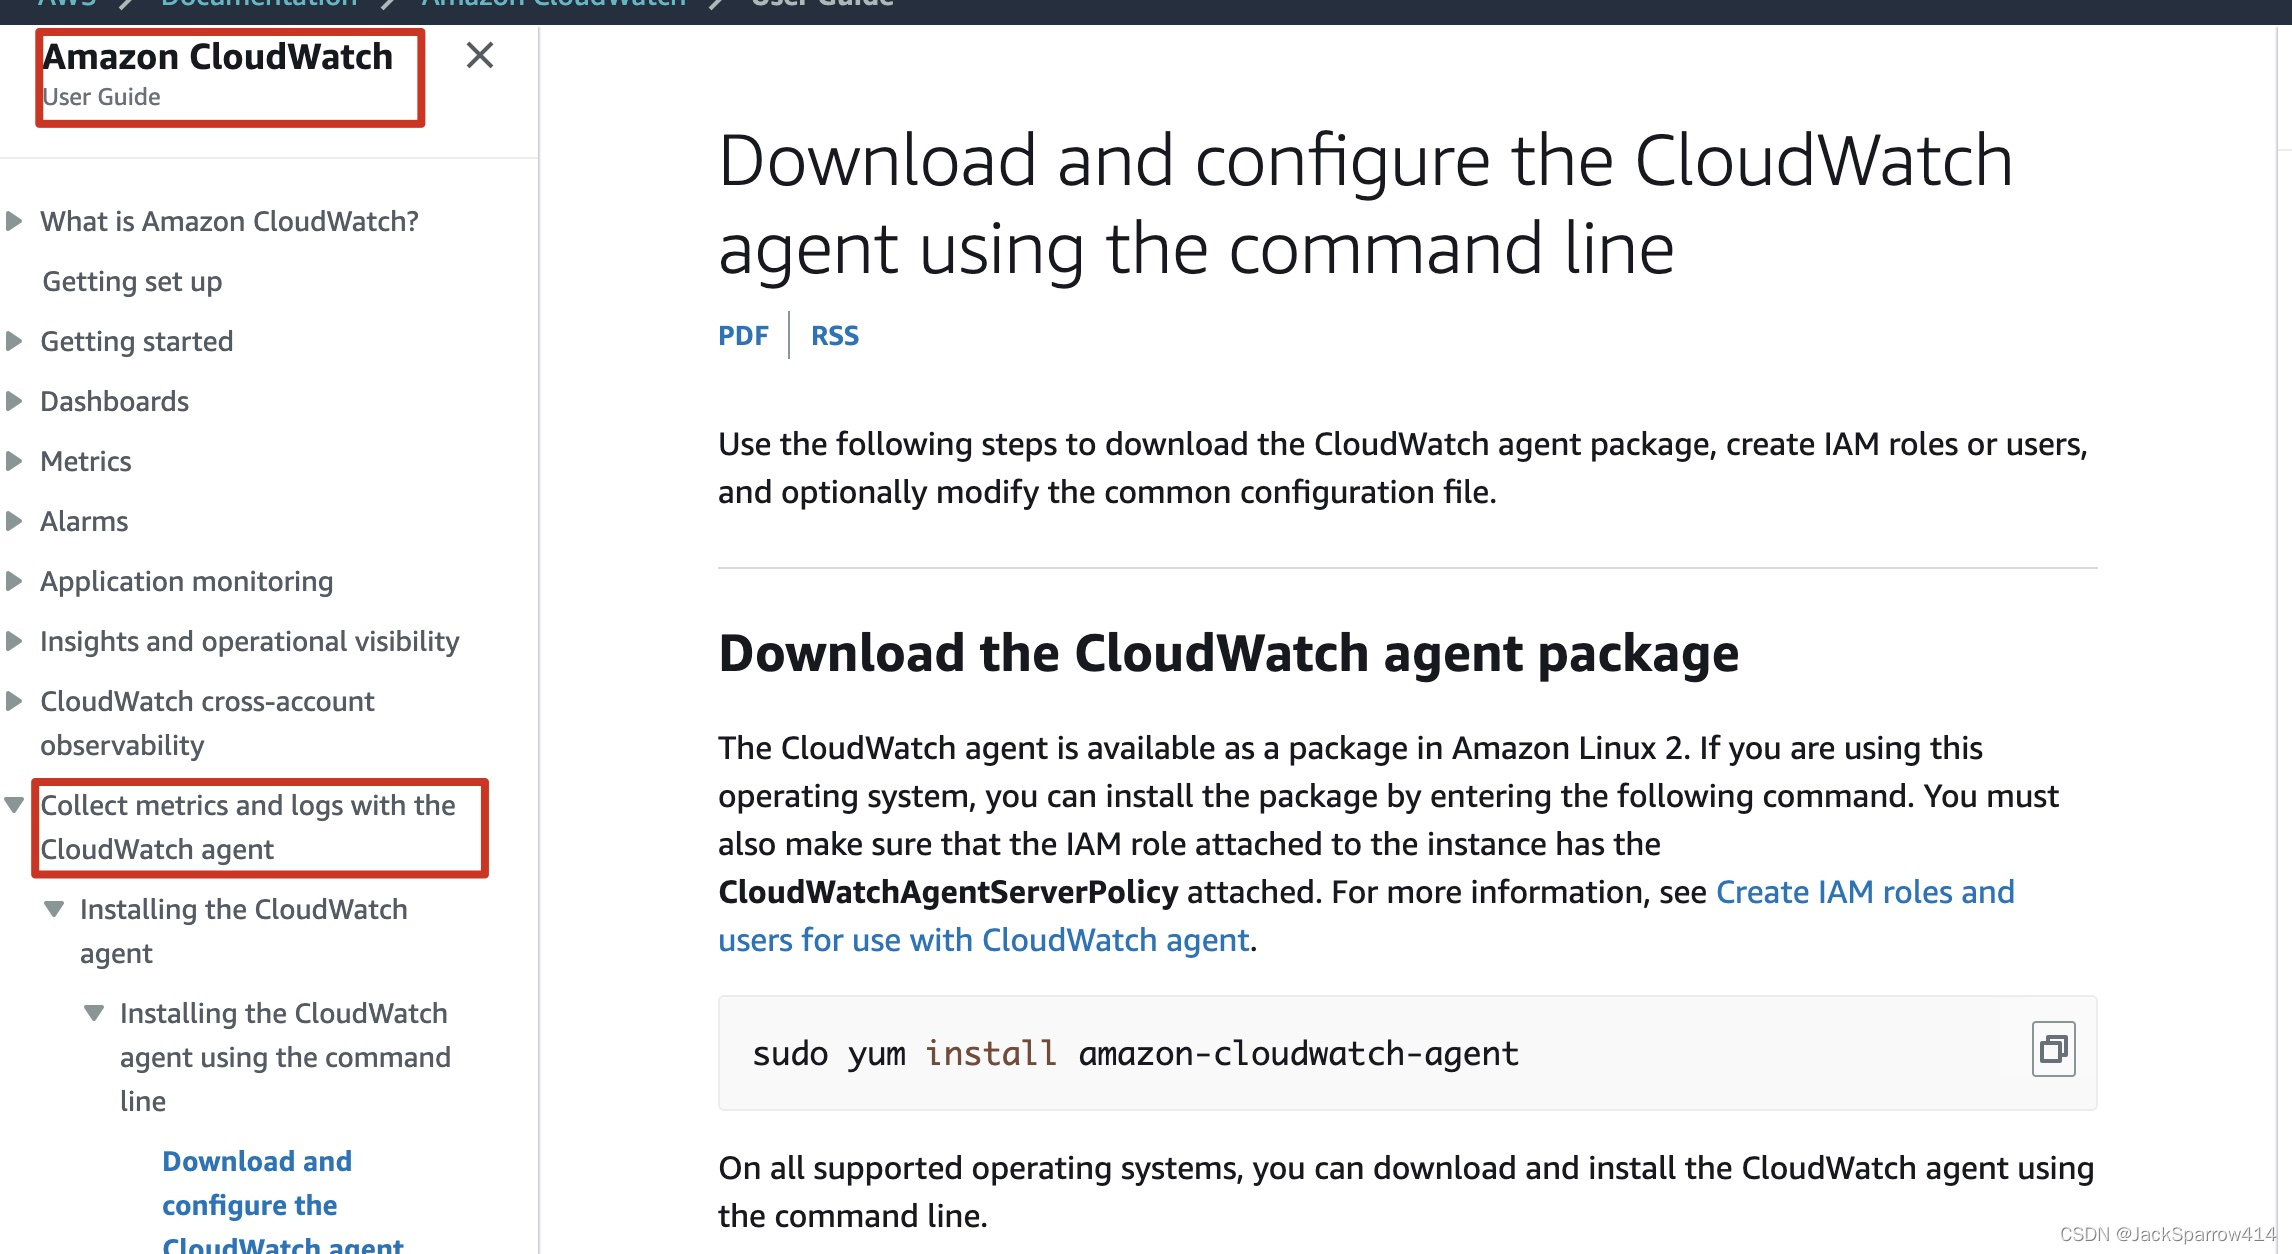The image size is (2292, 1254).
Task: Click the close sidebar X icon
Action: click(x=478, y=56)
